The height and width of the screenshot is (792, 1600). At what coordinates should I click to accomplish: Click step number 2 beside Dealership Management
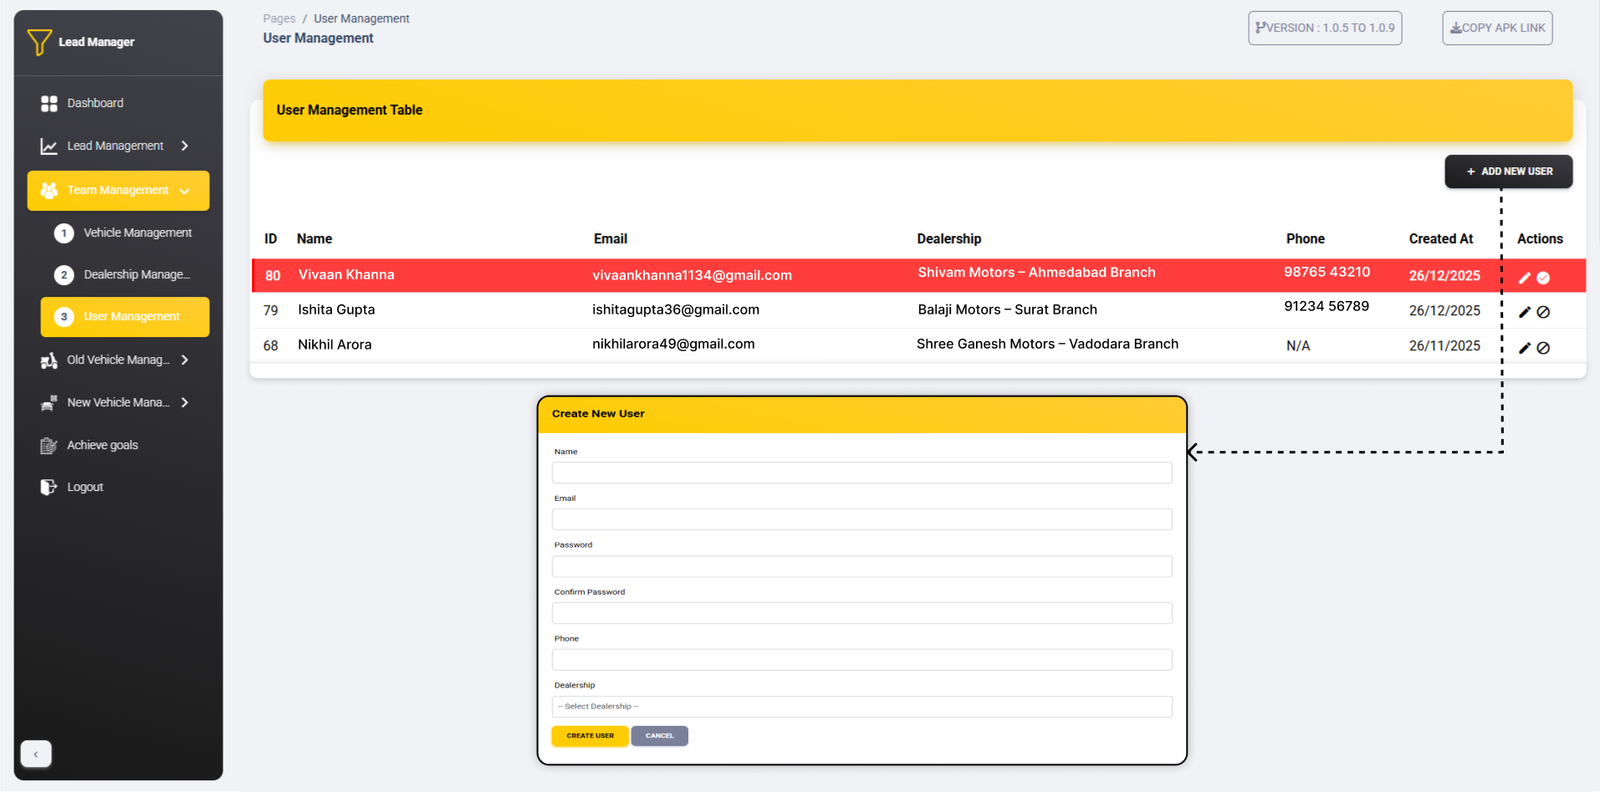pyautogui.click(x=64, y=275)
